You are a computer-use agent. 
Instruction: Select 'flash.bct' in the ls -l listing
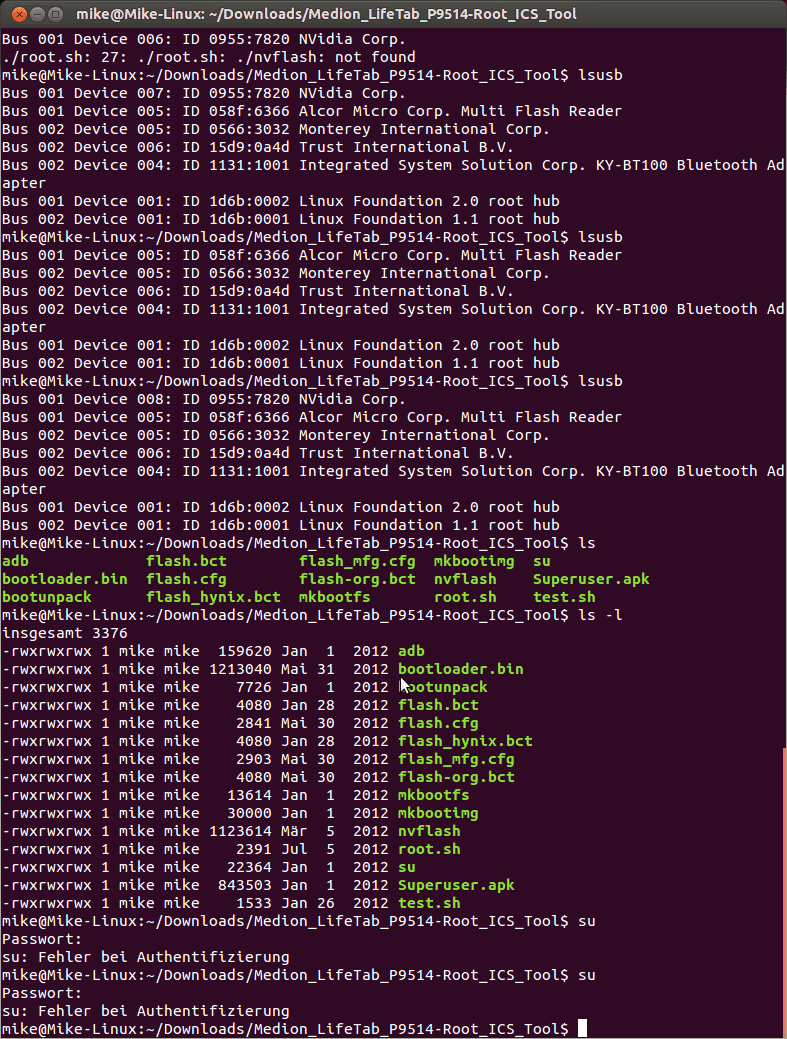[x=438, y=705]
